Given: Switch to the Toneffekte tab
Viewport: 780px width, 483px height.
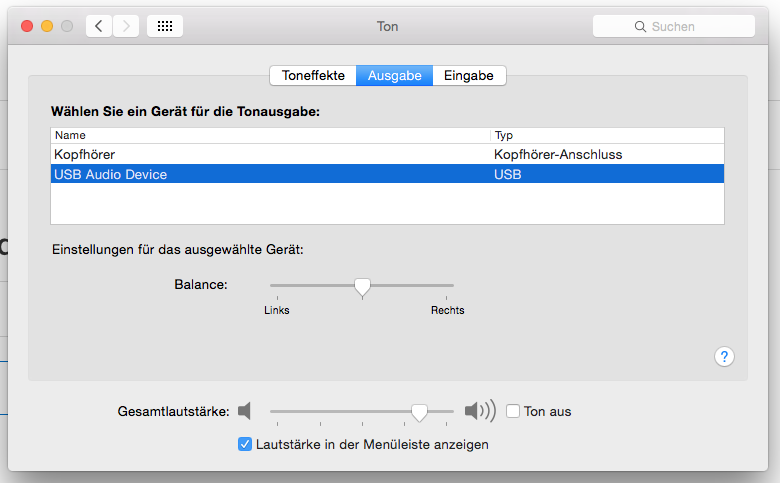Looking at the screenshot, I should (x=313, y=75).
